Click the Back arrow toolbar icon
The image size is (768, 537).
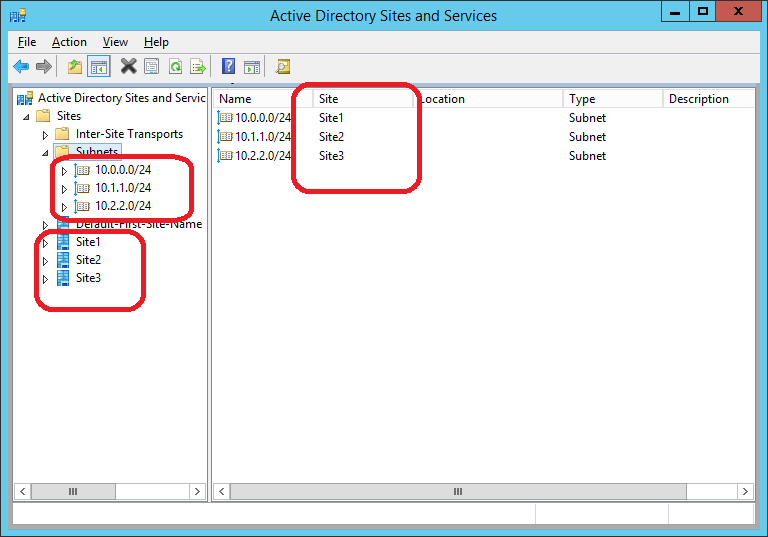pyautogui.click(x=21, y=66)
